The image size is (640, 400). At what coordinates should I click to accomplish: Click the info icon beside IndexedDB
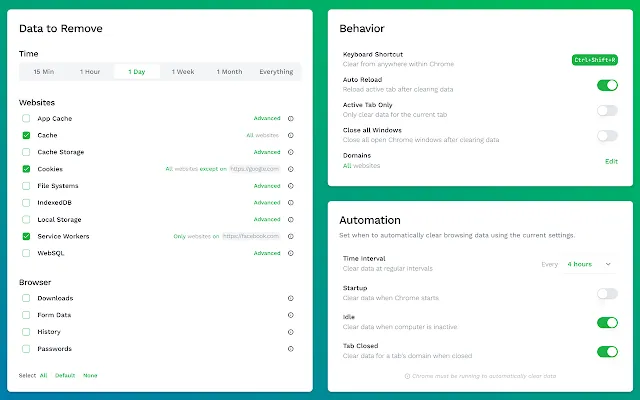click(x=291, y=202)
